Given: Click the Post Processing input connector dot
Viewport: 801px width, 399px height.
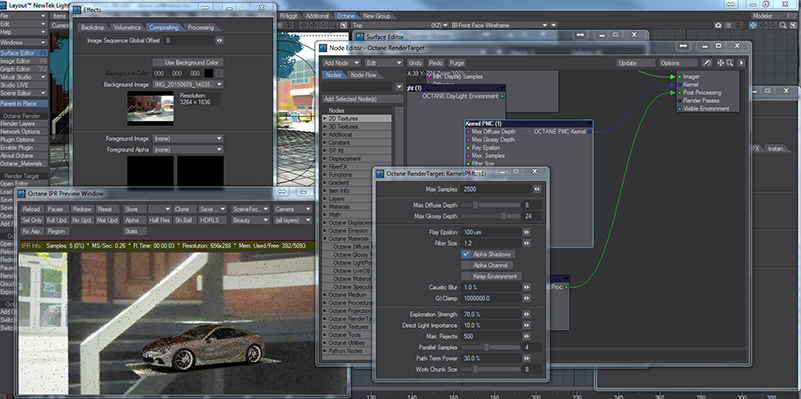Looking at the screenshot, I should [x=679, y=93].
